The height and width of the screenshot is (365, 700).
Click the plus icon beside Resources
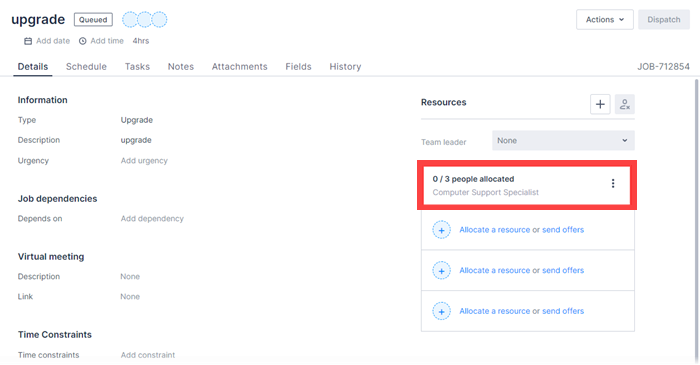pyautogui.click(x=600, y=104)
